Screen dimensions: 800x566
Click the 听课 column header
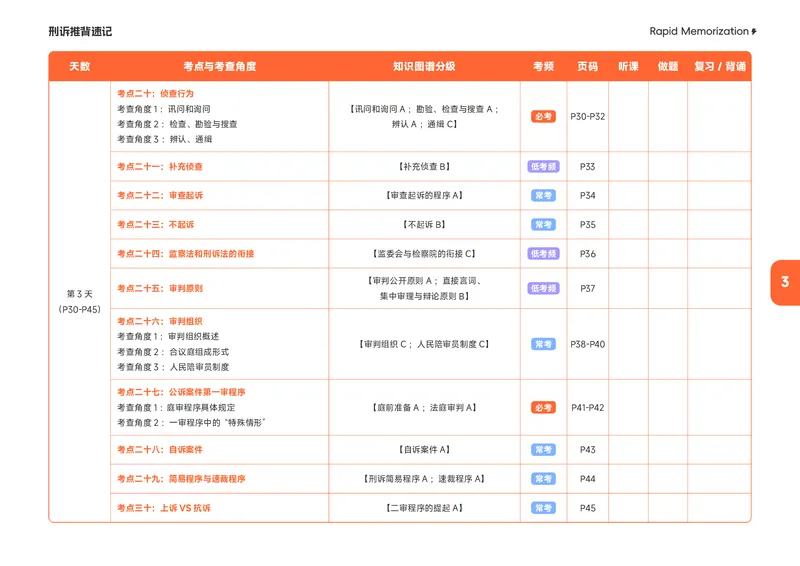(628, 66)
